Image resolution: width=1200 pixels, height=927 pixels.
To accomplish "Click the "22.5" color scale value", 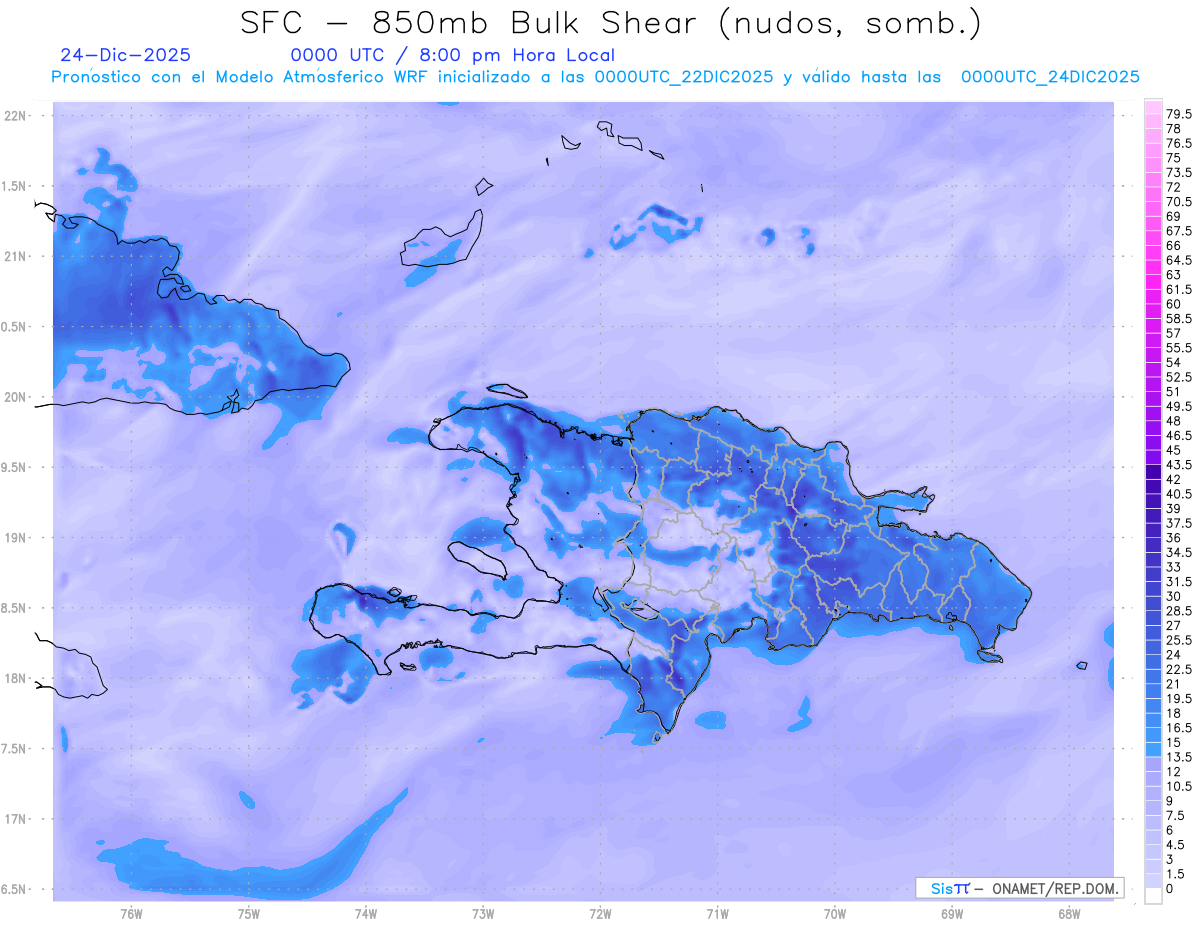I will pyautogui.click(x=1179, y=669).
